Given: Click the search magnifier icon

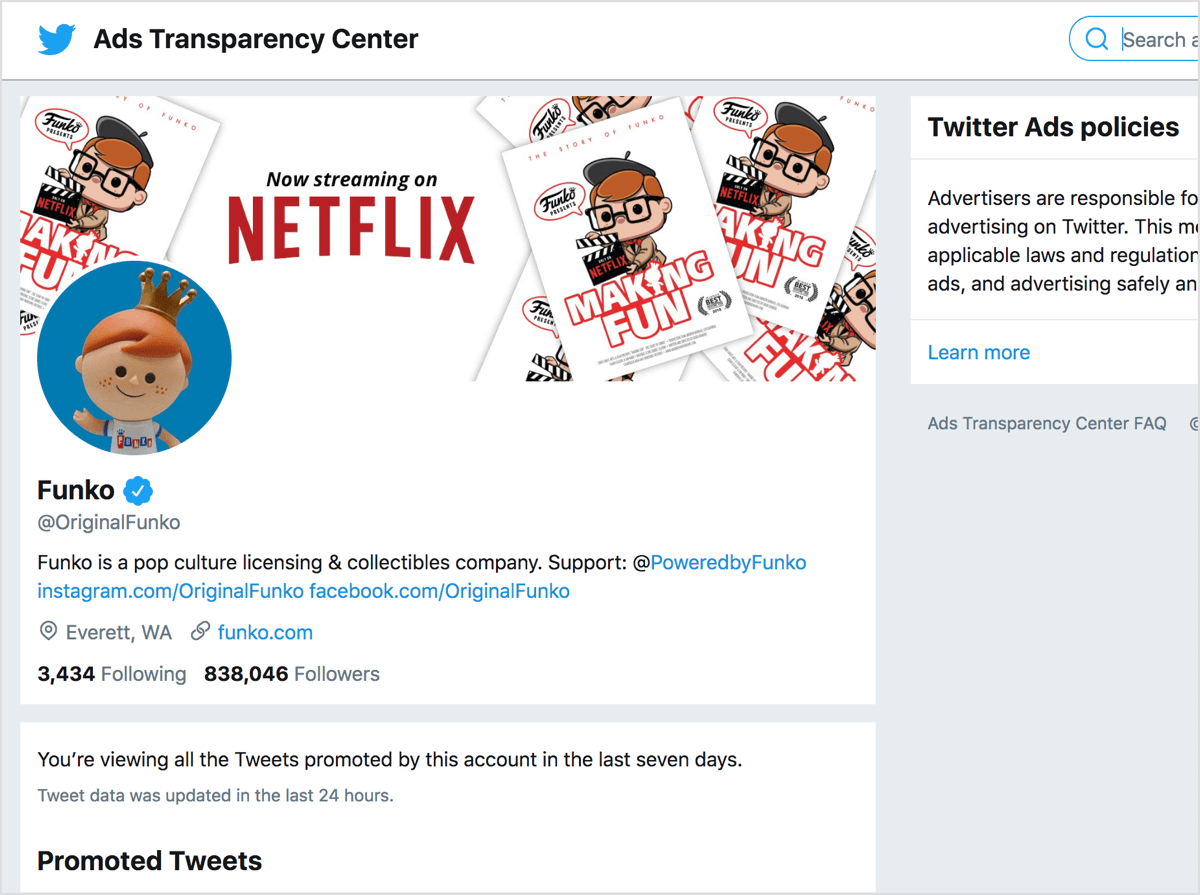Looking at the screenshot, I should 1097,38.
